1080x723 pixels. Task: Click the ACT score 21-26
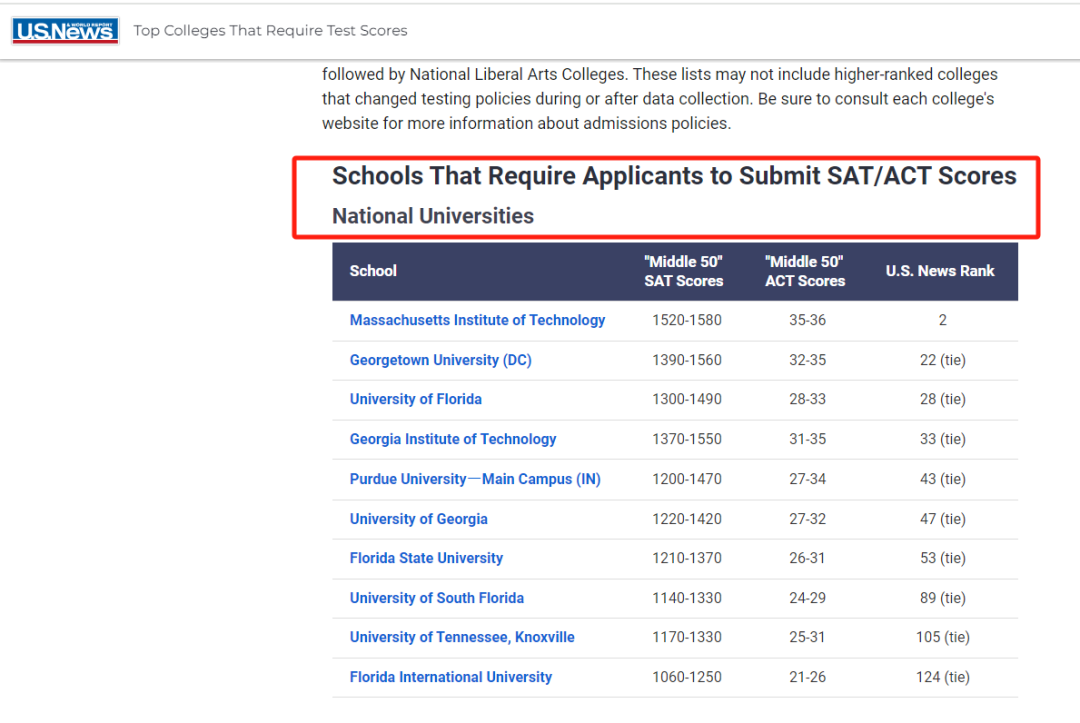[807, 678]
